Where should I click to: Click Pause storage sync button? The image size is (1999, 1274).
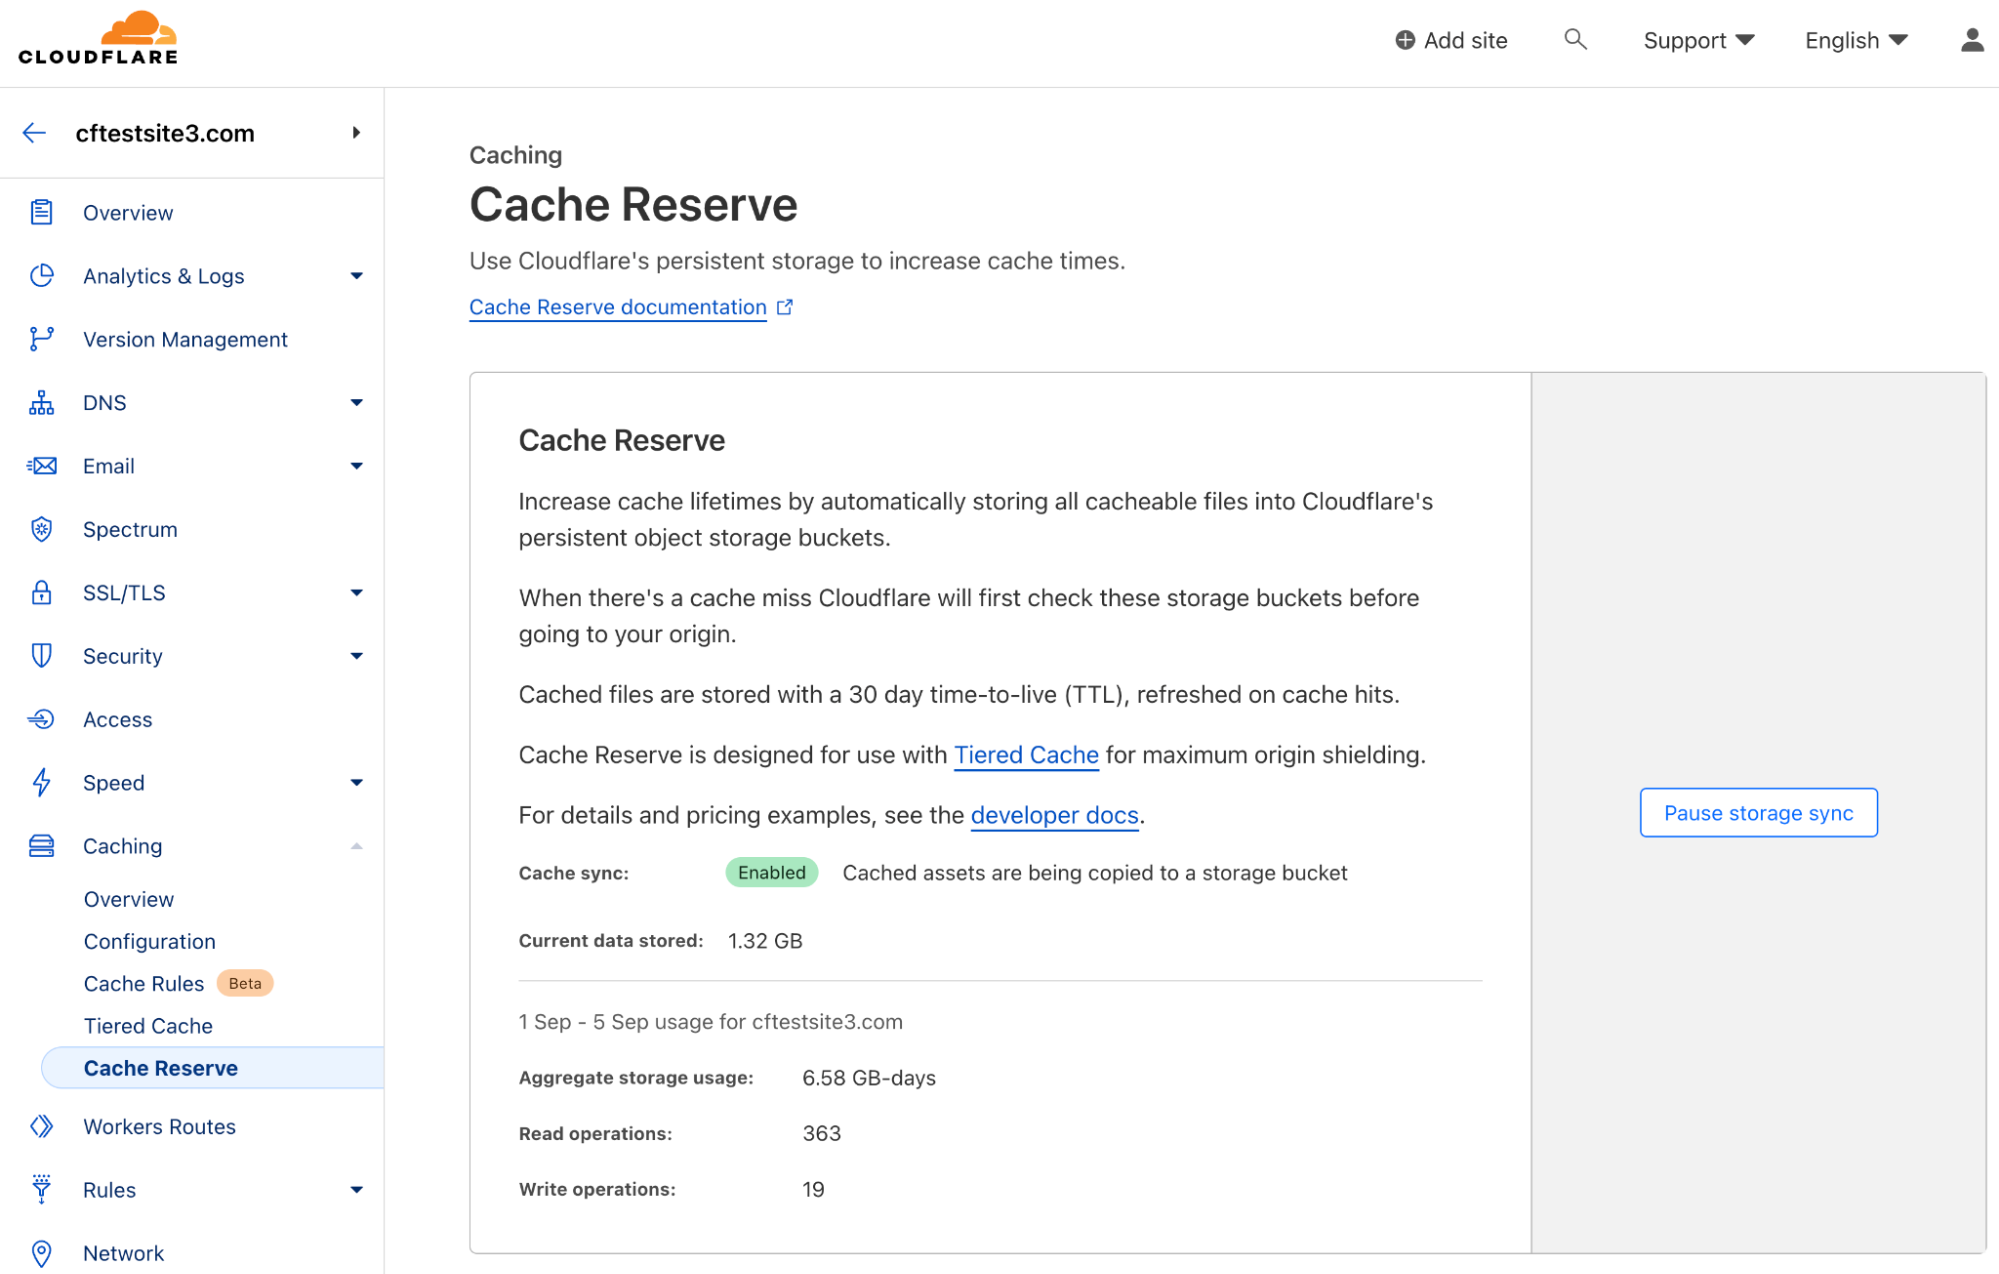(1758, 812)
